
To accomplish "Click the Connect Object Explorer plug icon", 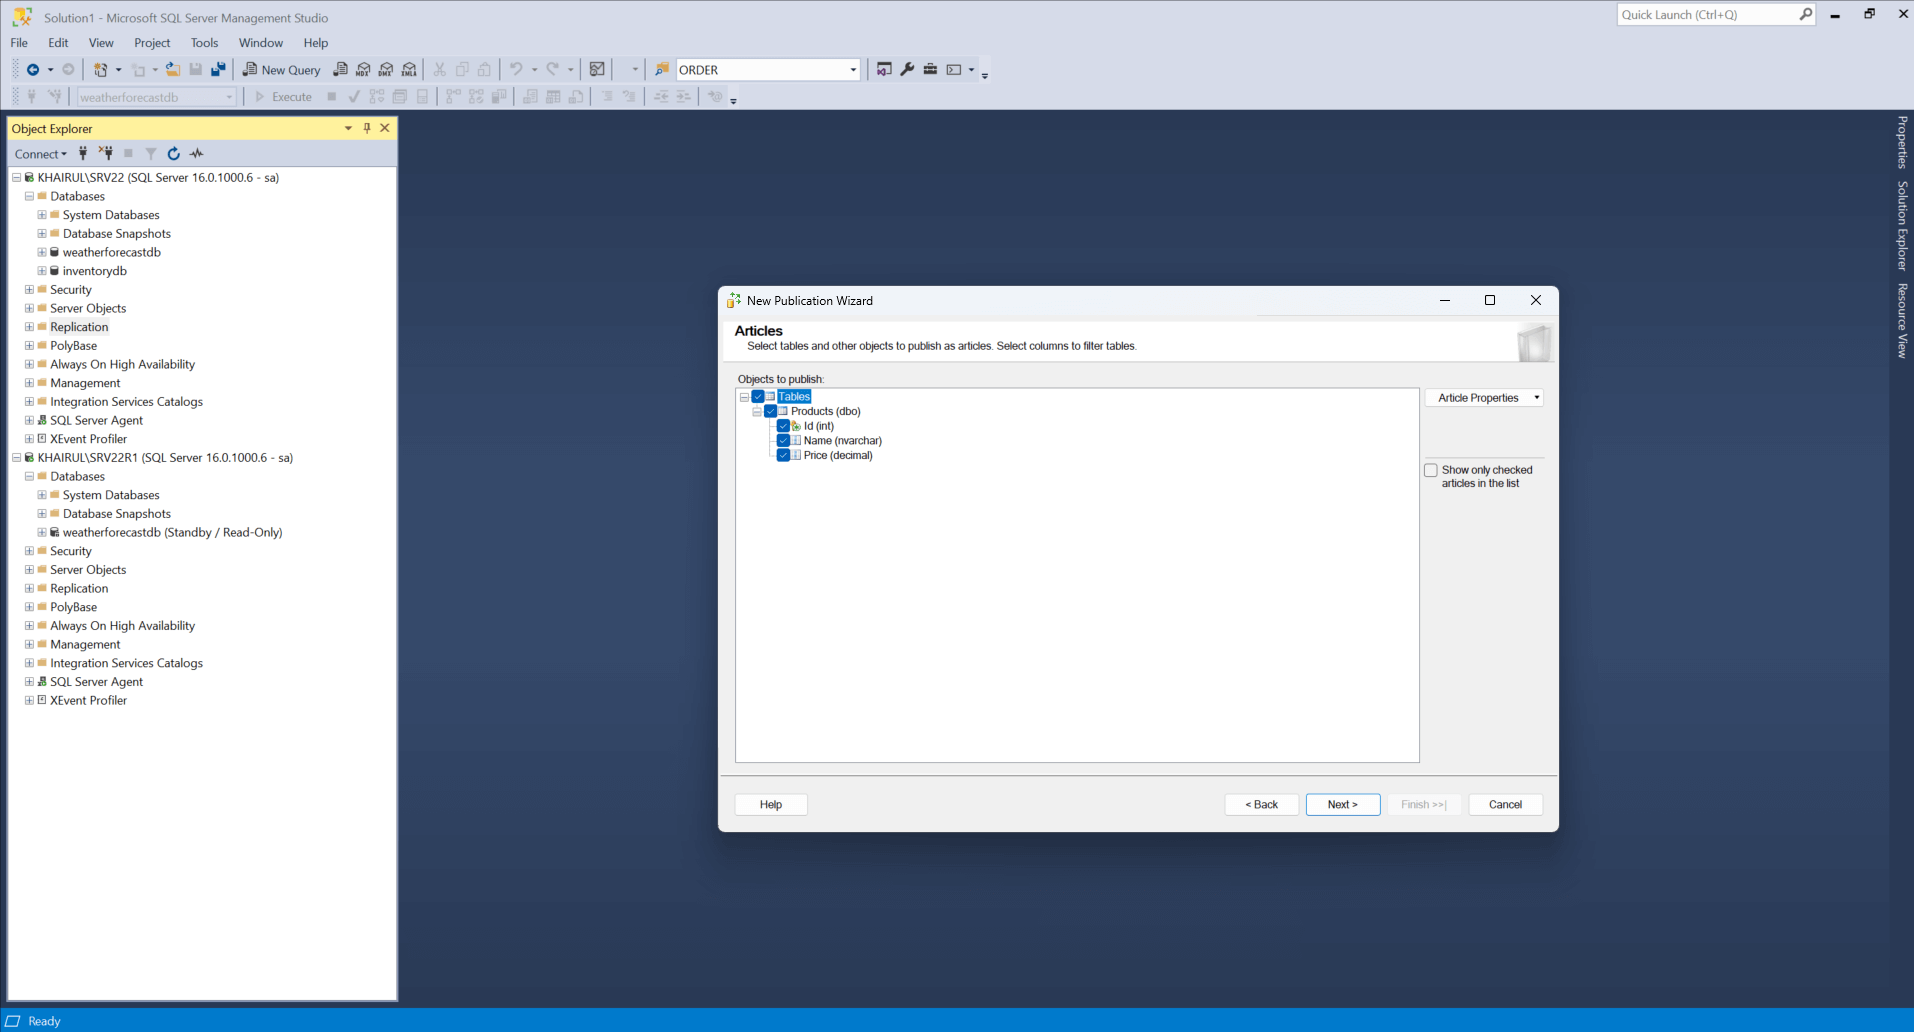I will coord(83,154).
